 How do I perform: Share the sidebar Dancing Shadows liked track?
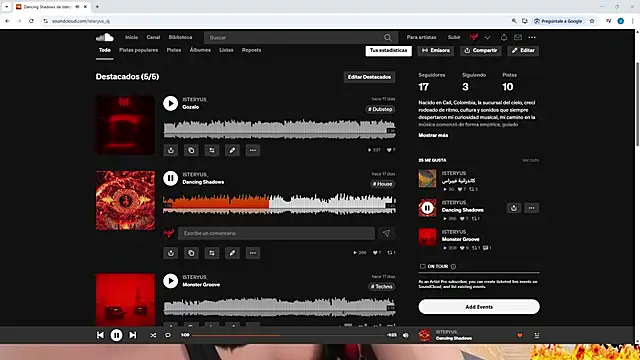[x=514, y=208]
